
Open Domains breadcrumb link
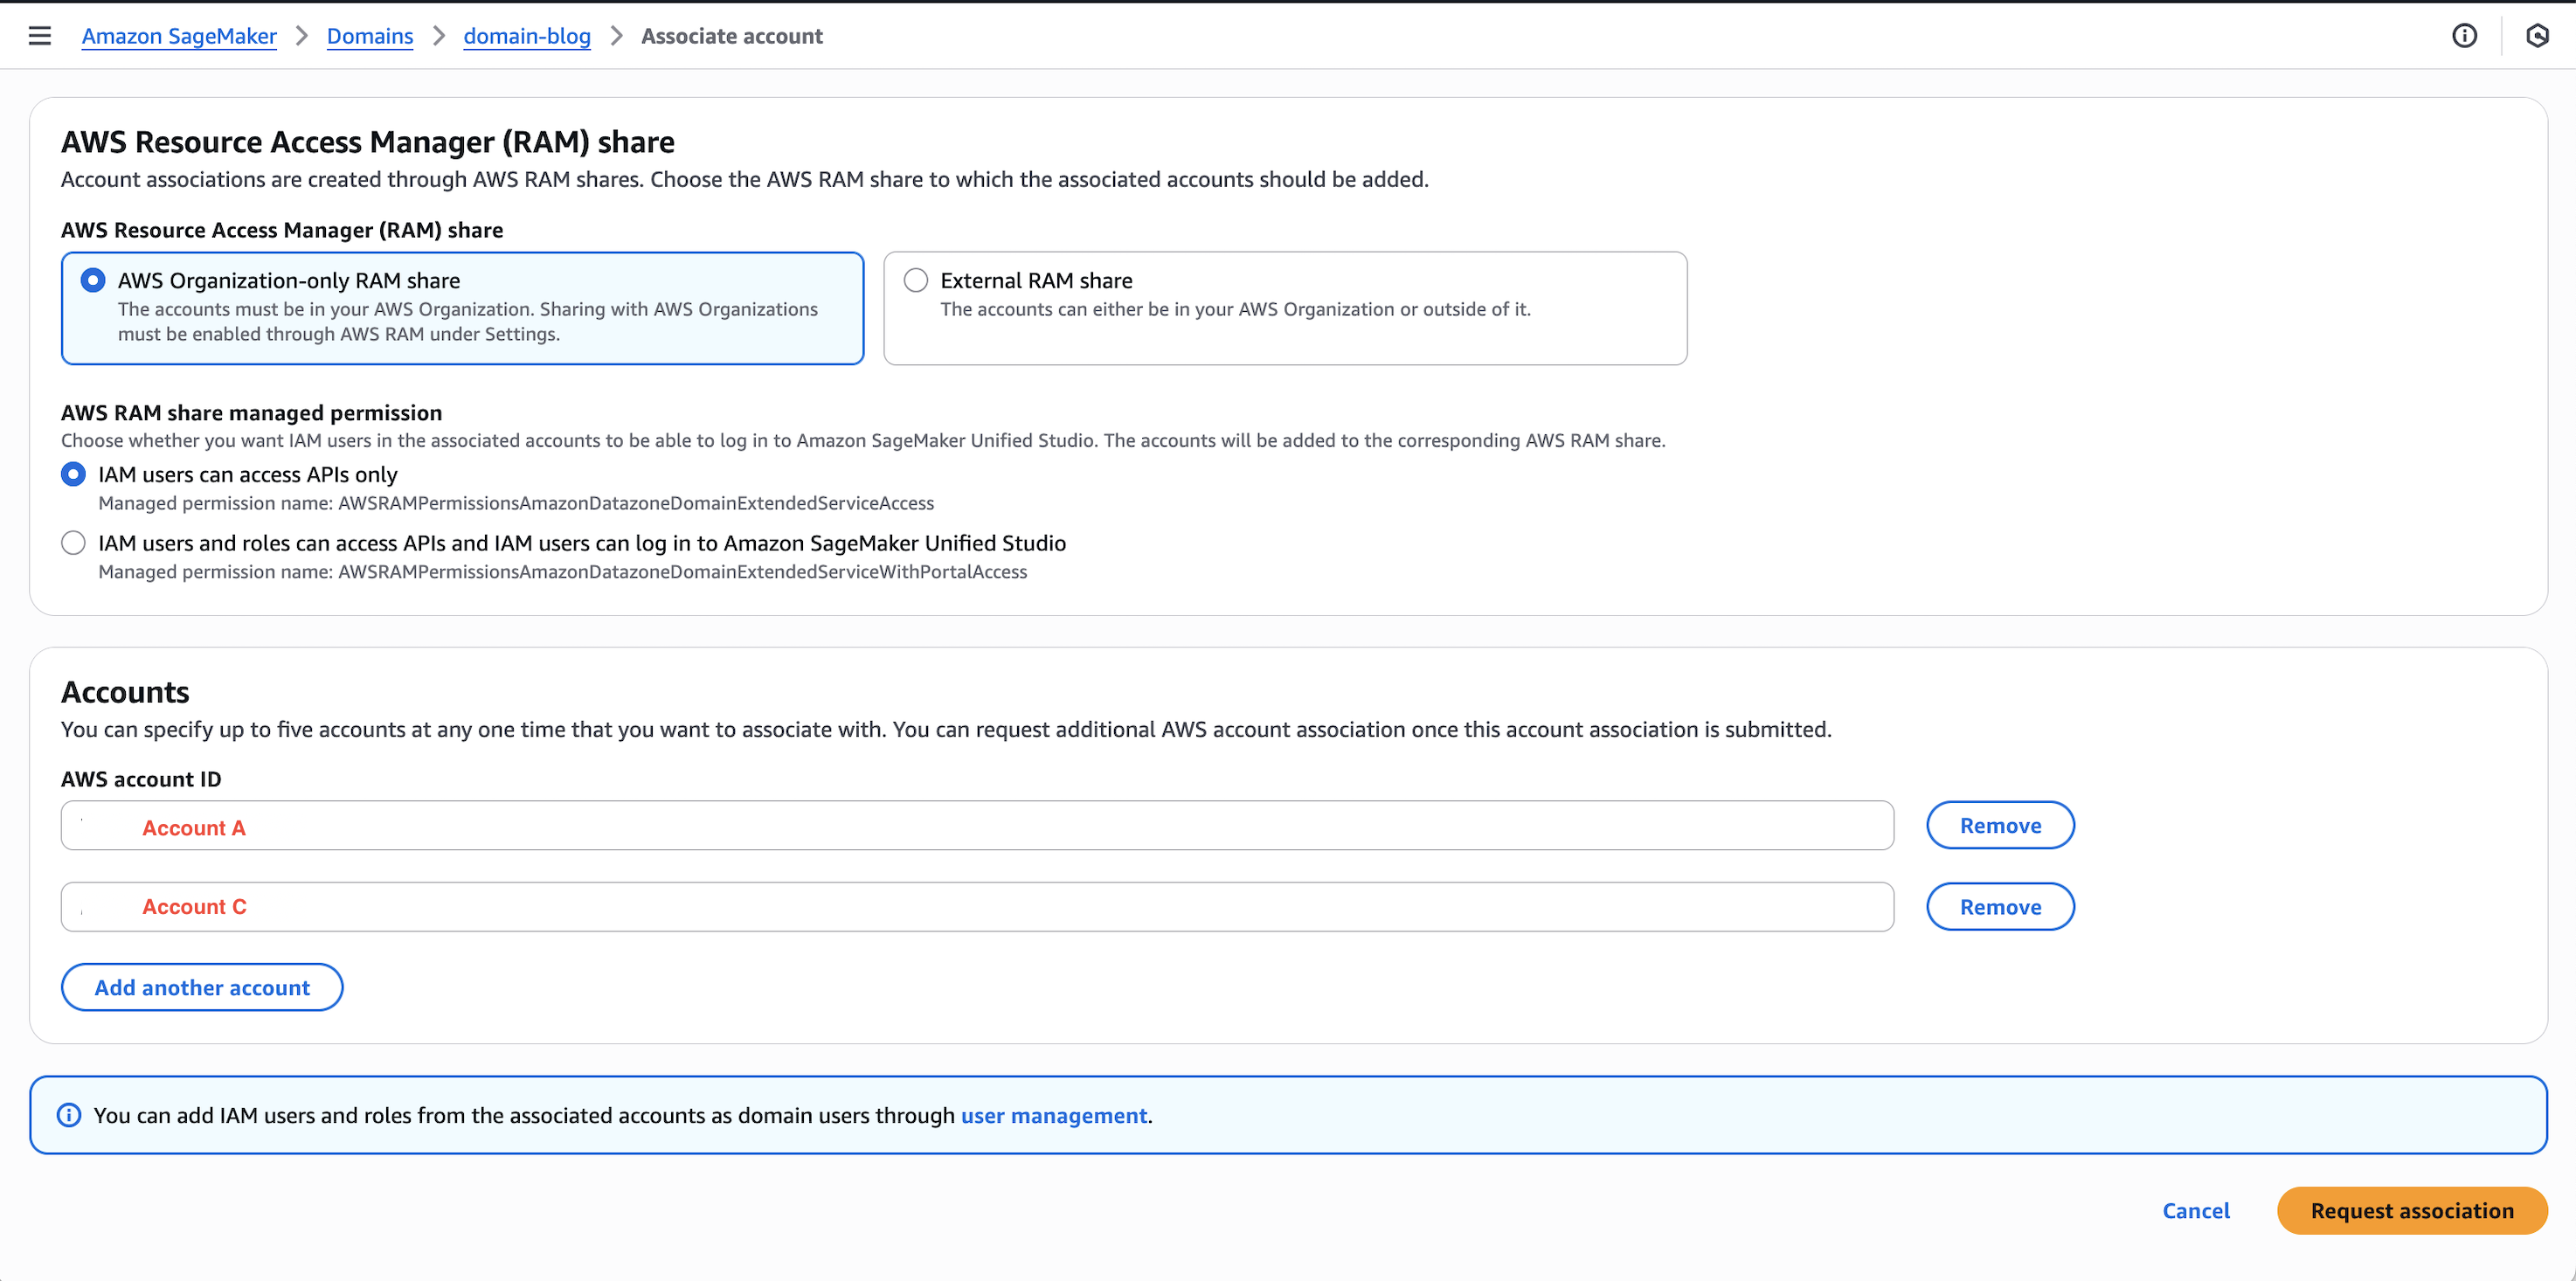370,36
